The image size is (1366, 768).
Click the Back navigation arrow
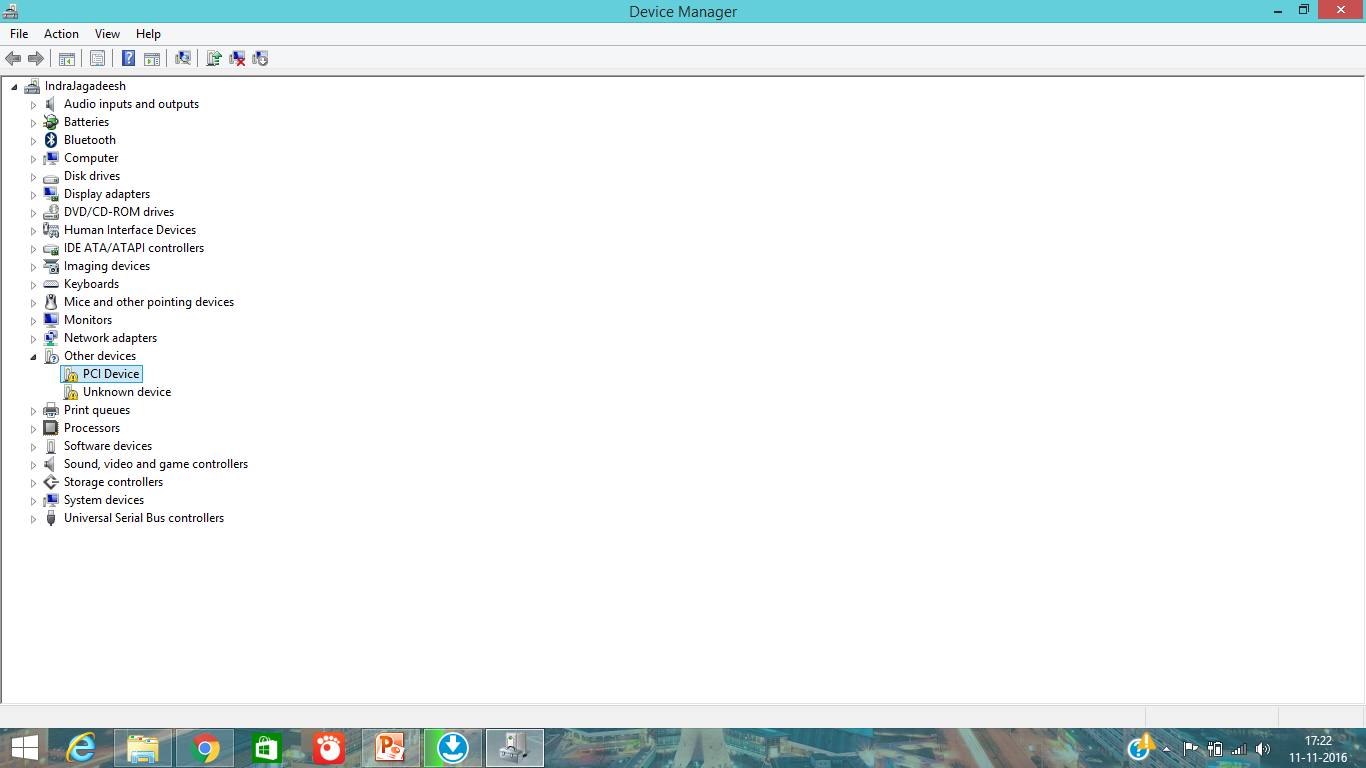coord(13,58)
